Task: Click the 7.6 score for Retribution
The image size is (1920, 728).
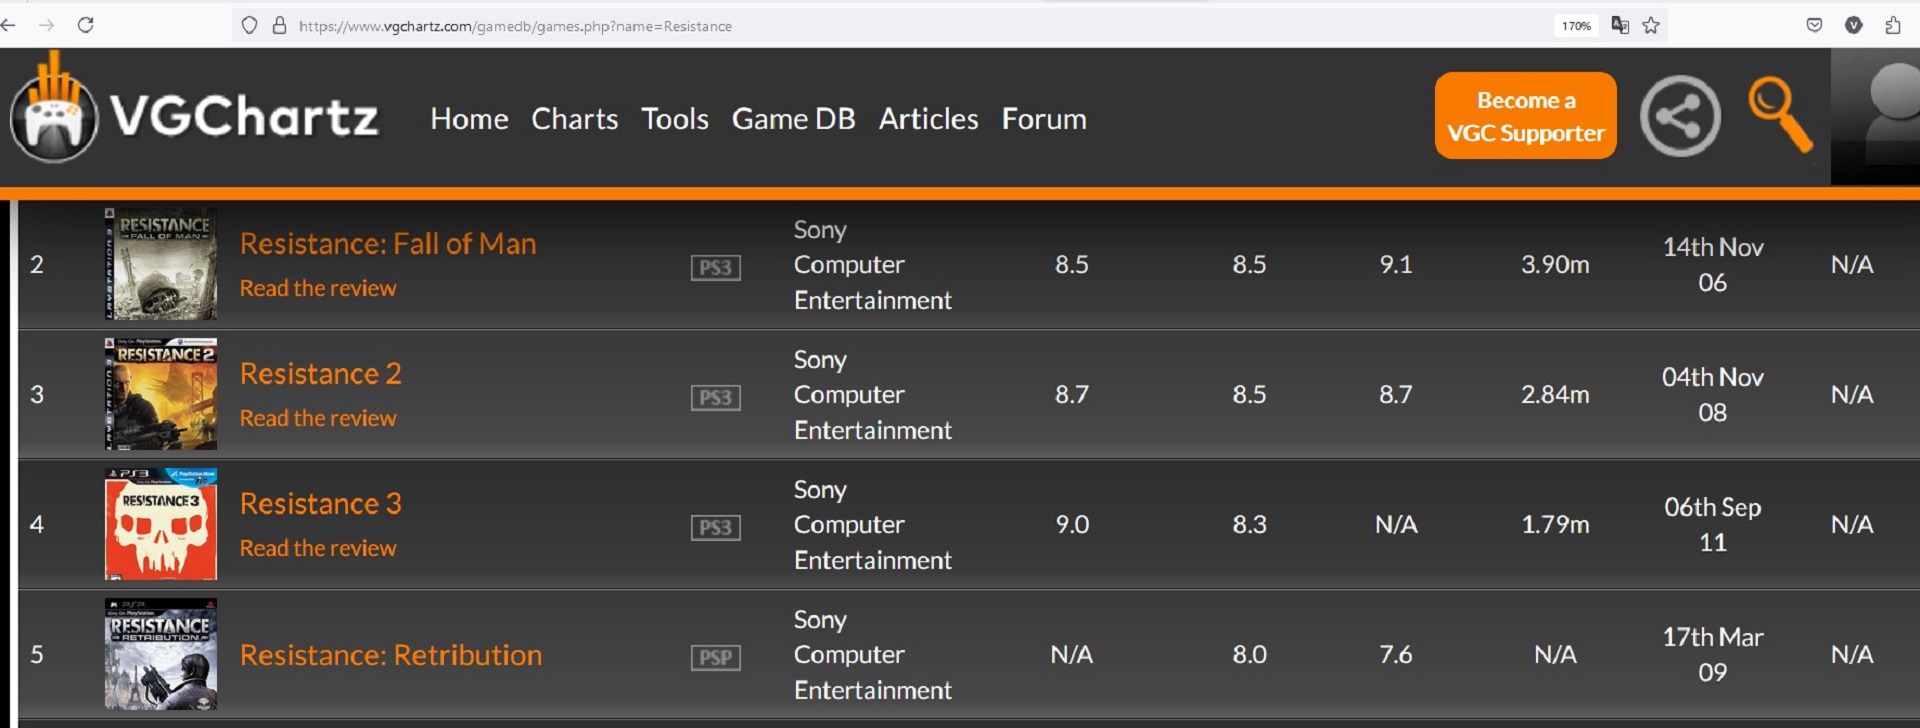Action: pos(1396,654)
